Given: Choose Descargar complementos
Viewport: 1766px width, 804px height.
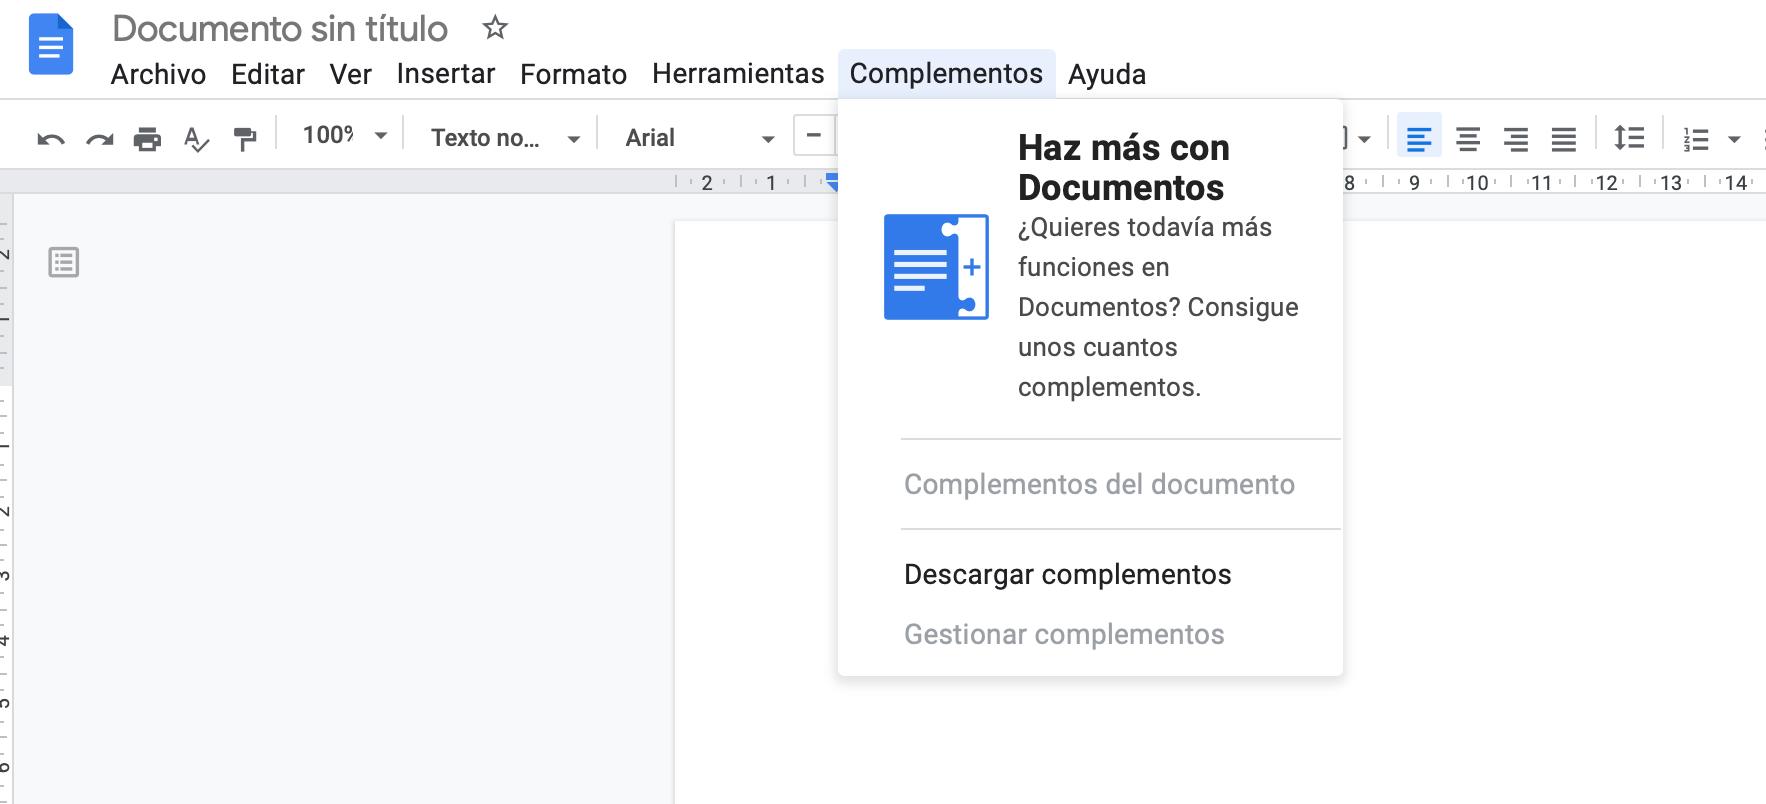Looking at the screenshot, I should coord(1067,575).
